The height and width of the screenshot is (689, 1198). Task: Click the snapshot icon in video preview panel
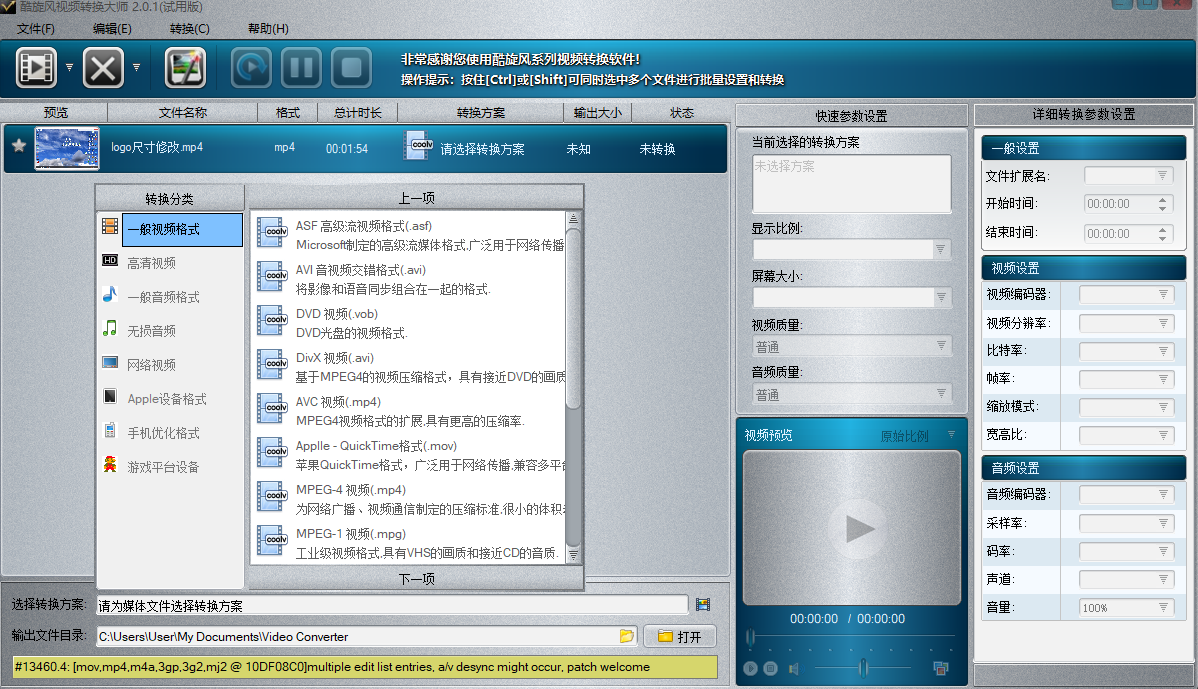[940, 668]
